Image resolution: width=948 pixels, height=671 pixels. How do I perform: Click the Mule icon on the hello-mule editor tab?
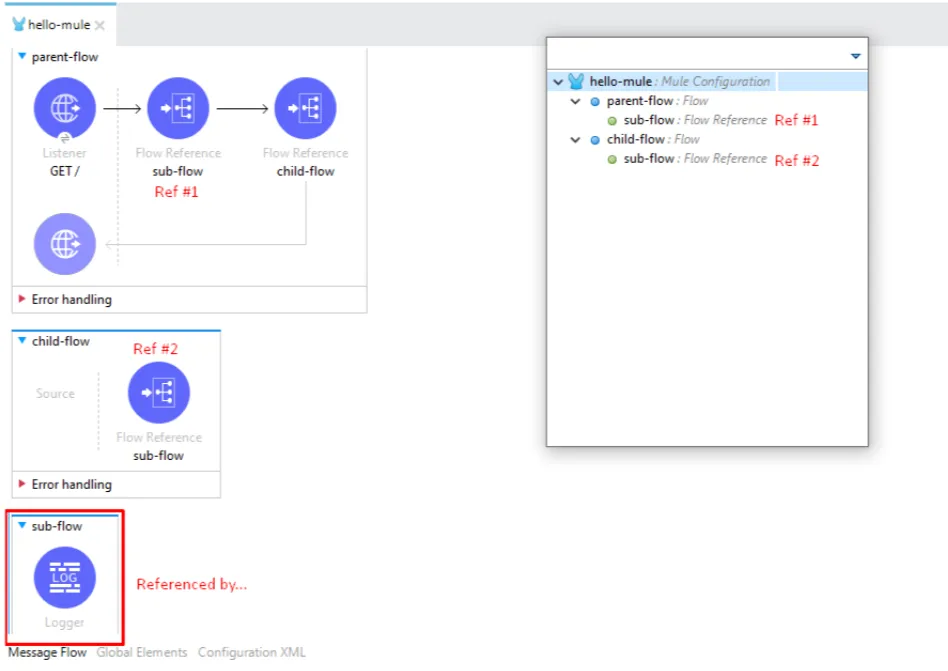click(19, 24)
